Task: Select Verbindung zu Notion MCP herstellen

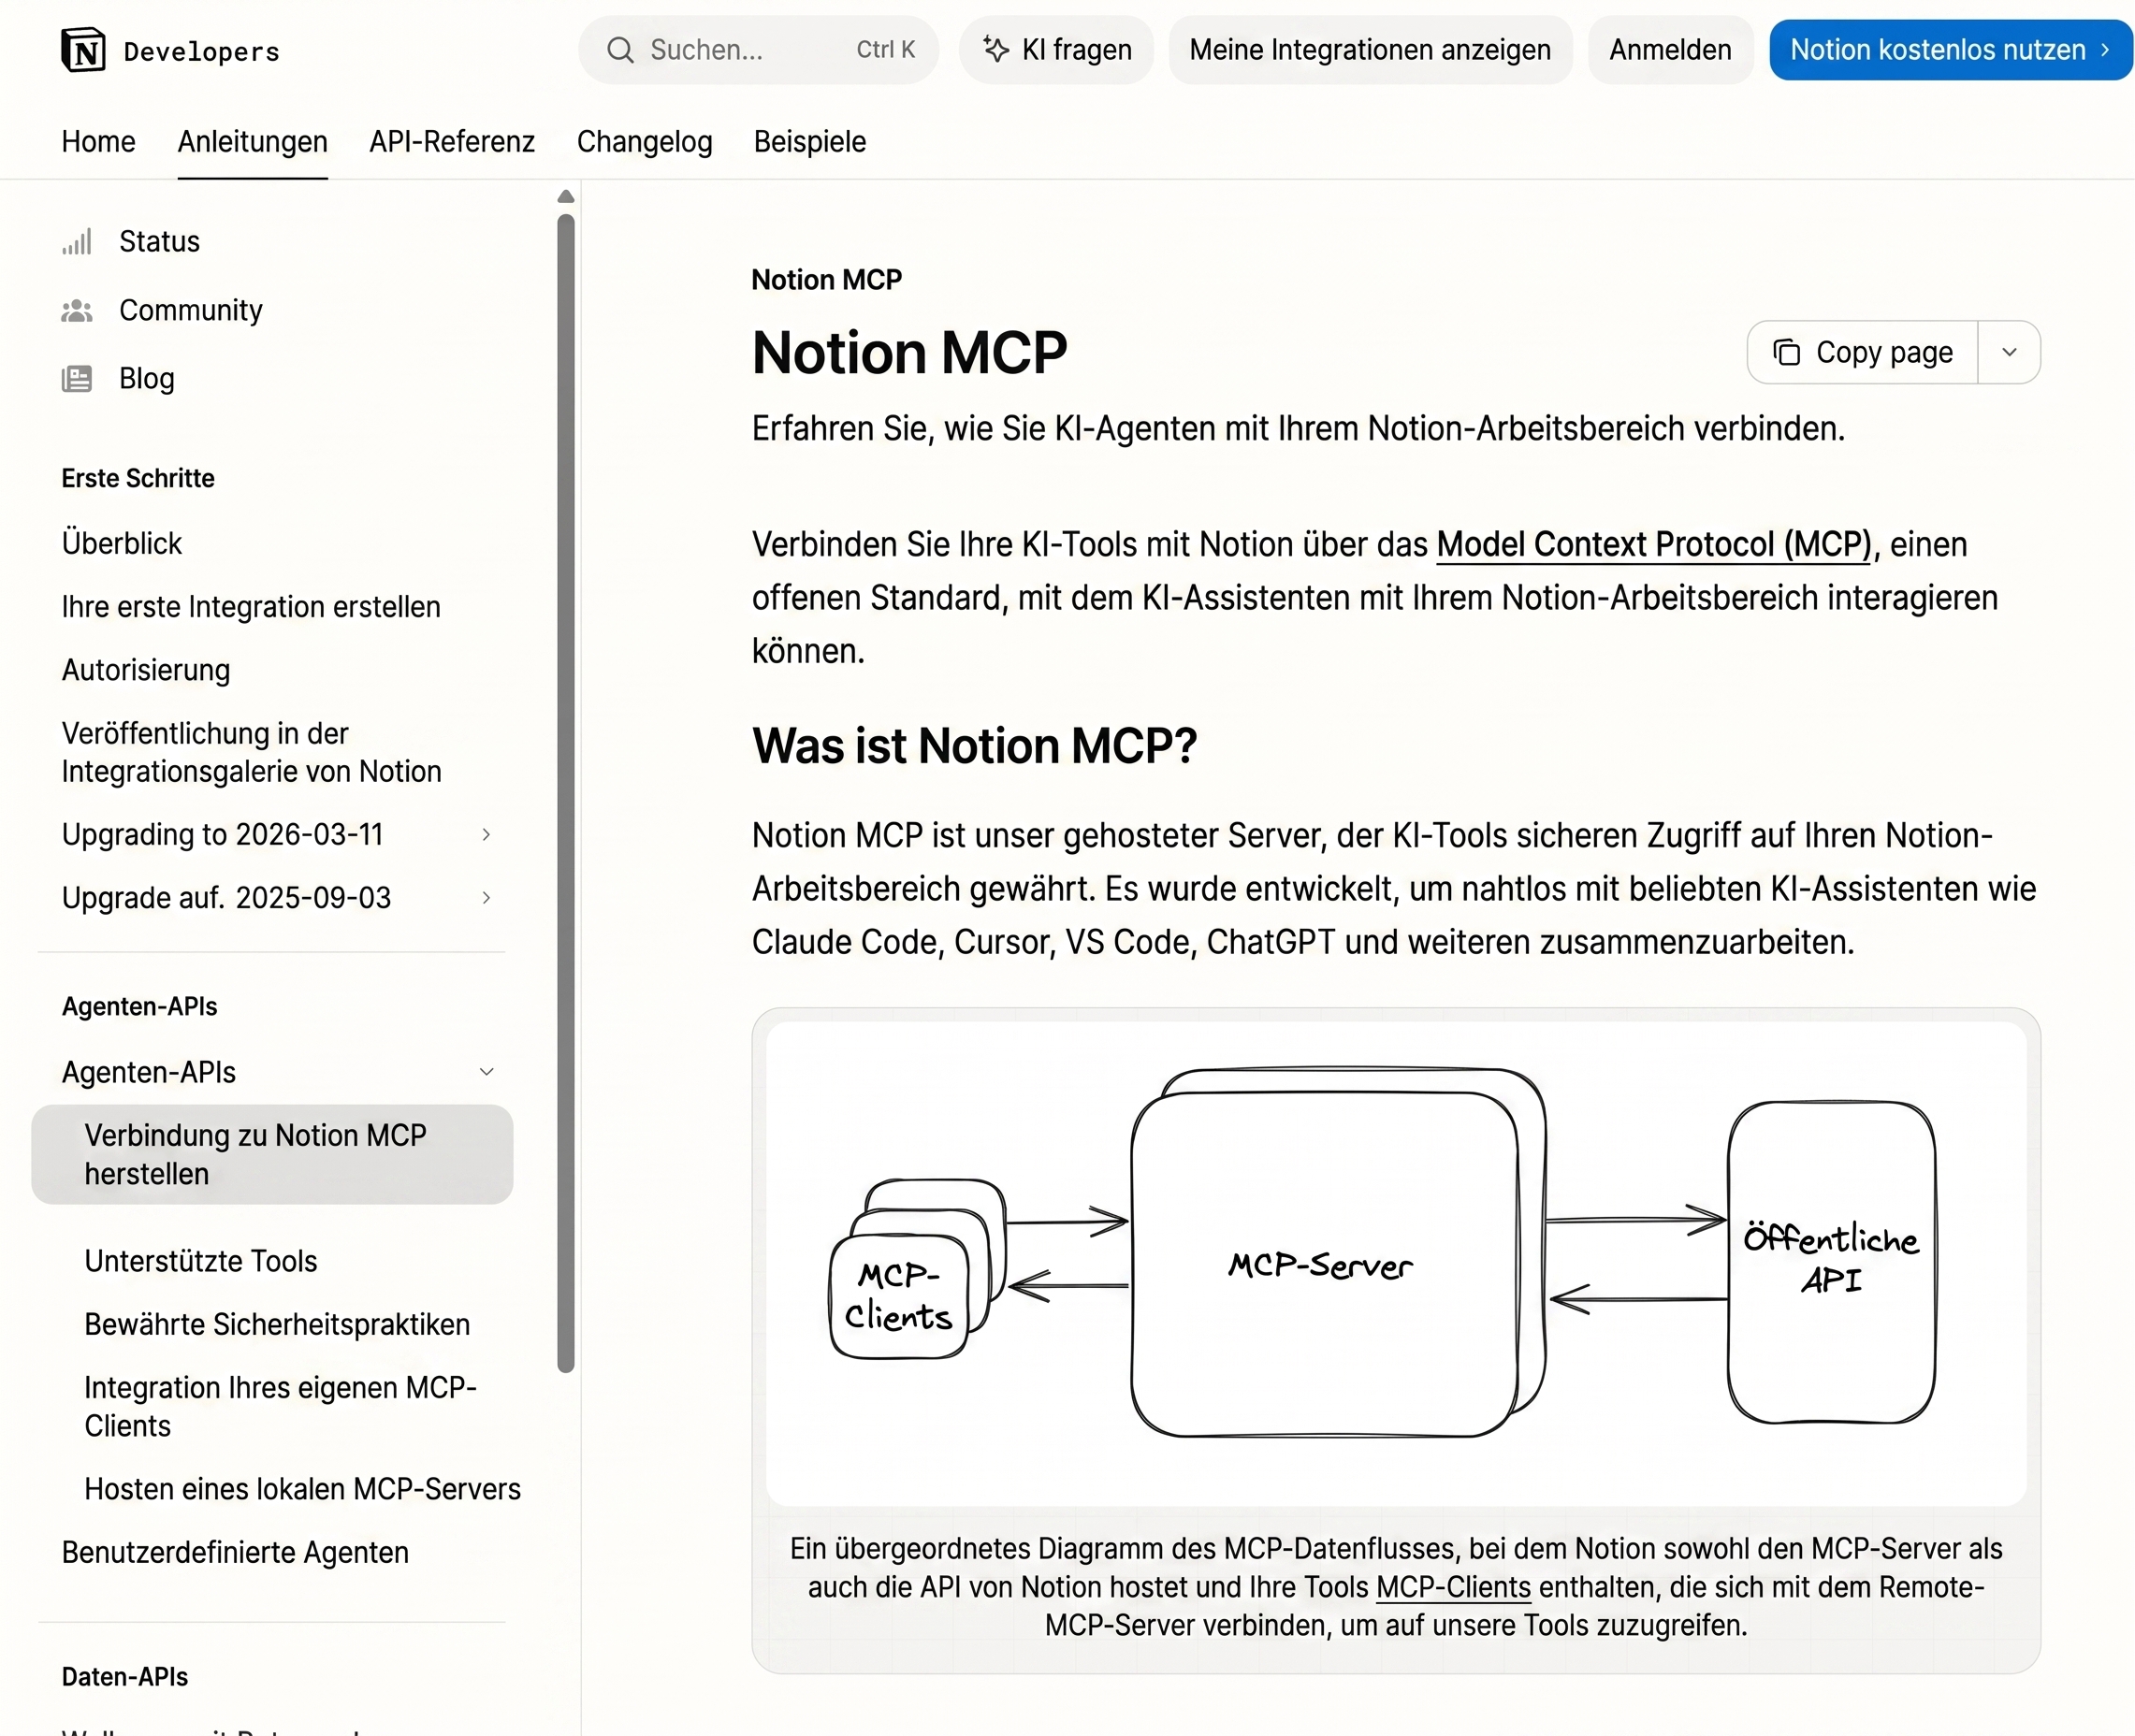Action: [x=272, y=1154]
